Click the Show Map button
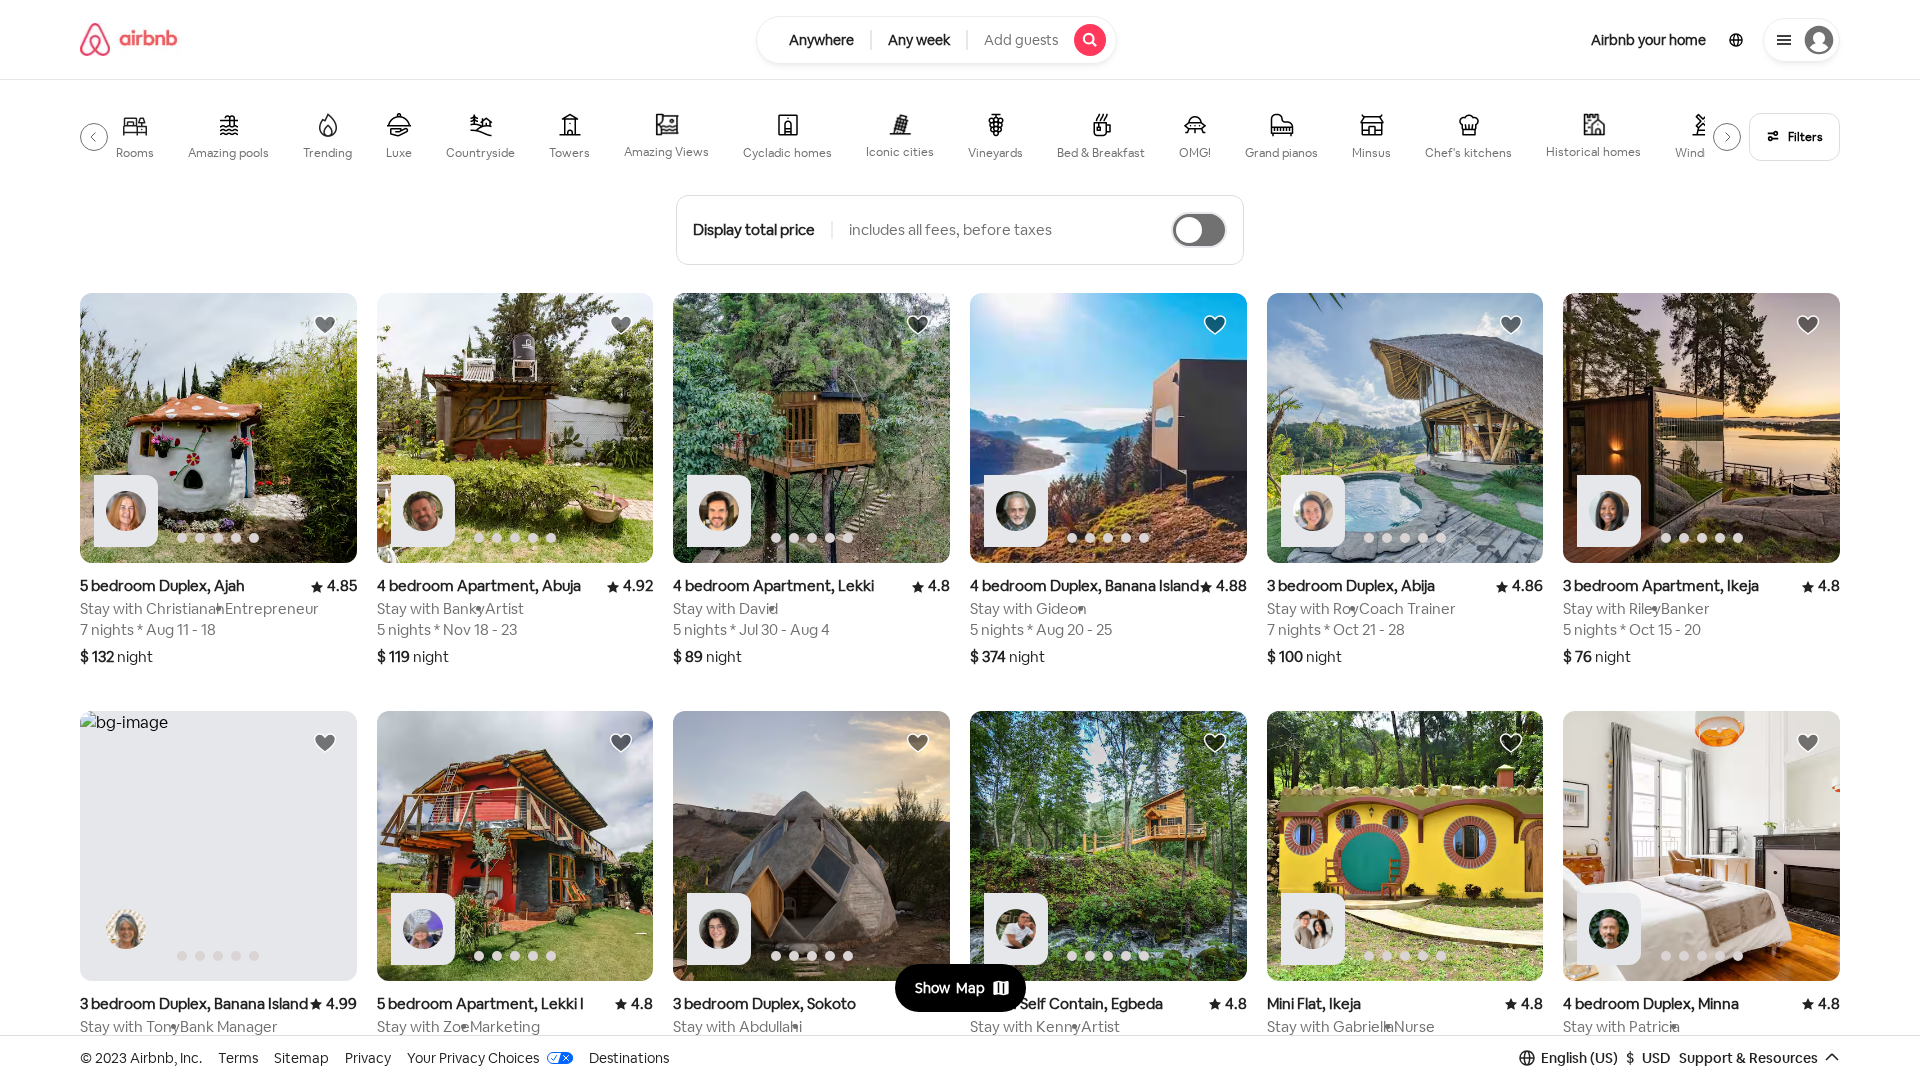 pos(959,987)
